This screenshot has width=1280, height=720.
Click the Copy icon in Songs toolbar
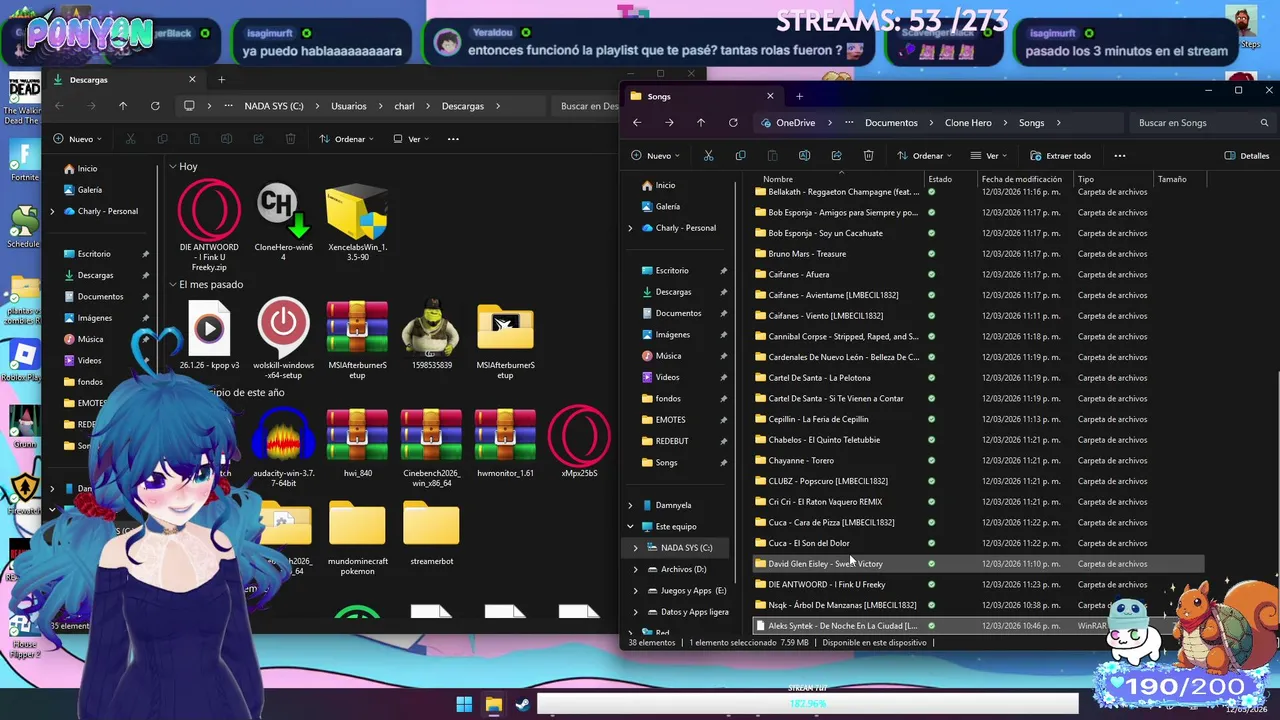coord(740,156)
